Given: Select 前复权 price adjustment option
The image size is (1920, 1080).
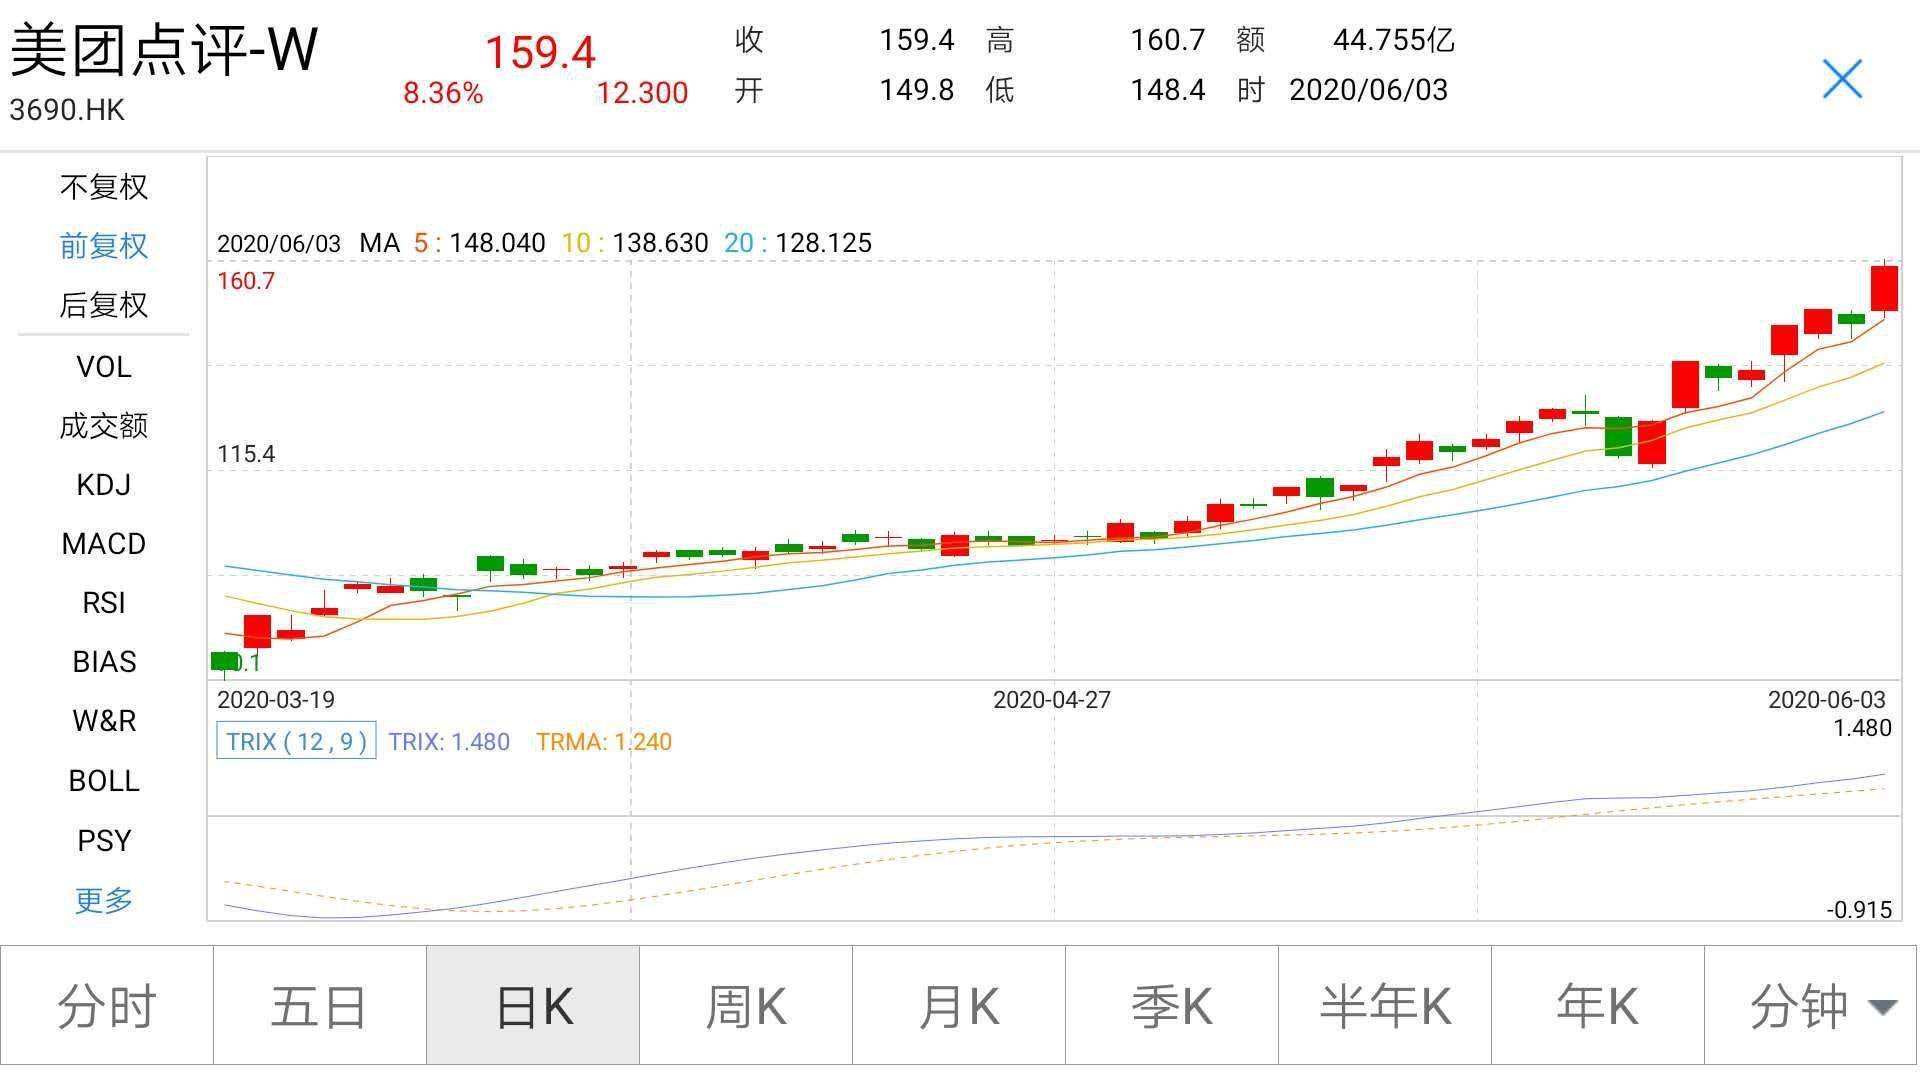Looking at the screenshot, I should [x=103, y=246].
